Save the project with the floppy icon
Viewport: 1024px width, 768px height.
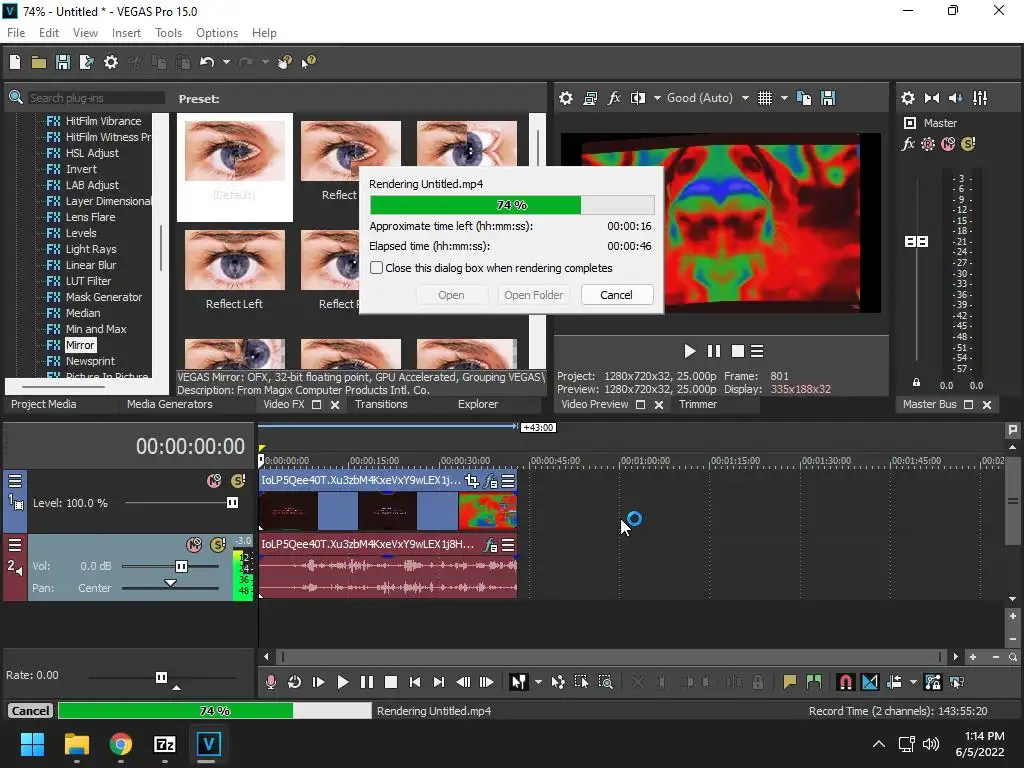point(63,62)
